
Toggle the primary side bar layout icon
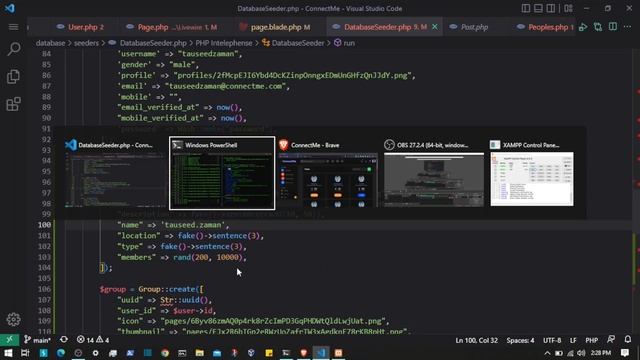point(526,8)
